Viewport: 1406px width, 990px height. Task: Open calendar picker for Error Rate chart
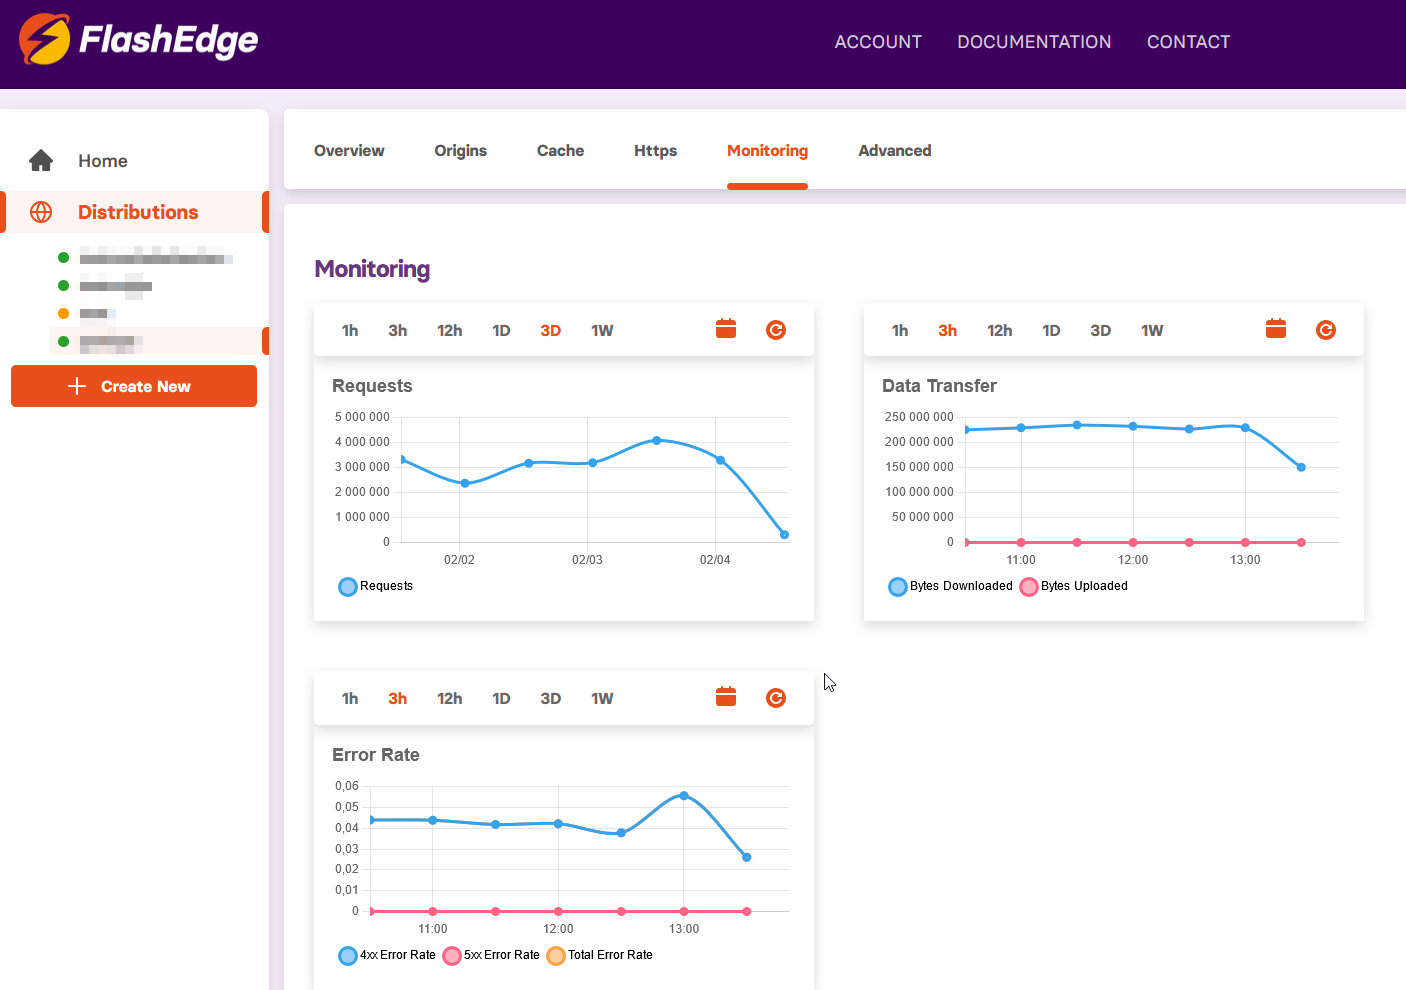click(726, 697)
